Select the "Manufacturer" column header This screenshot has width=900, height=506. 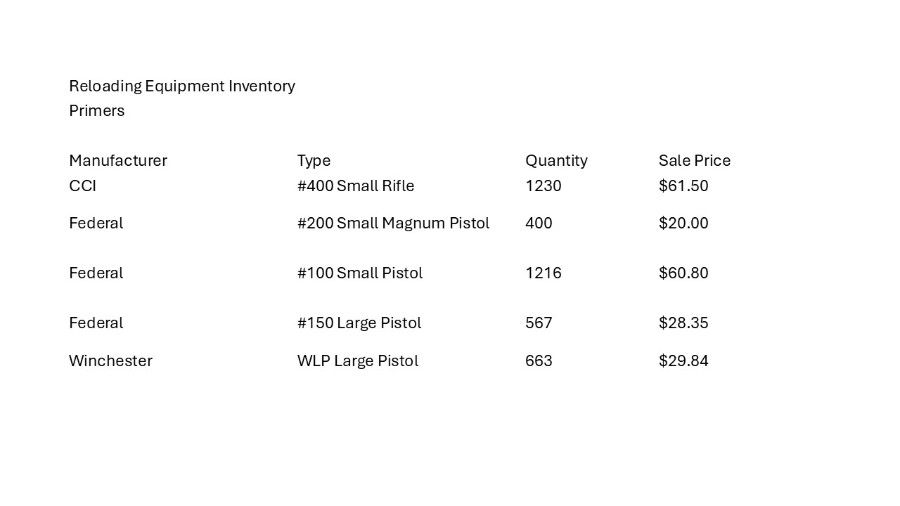118,160
